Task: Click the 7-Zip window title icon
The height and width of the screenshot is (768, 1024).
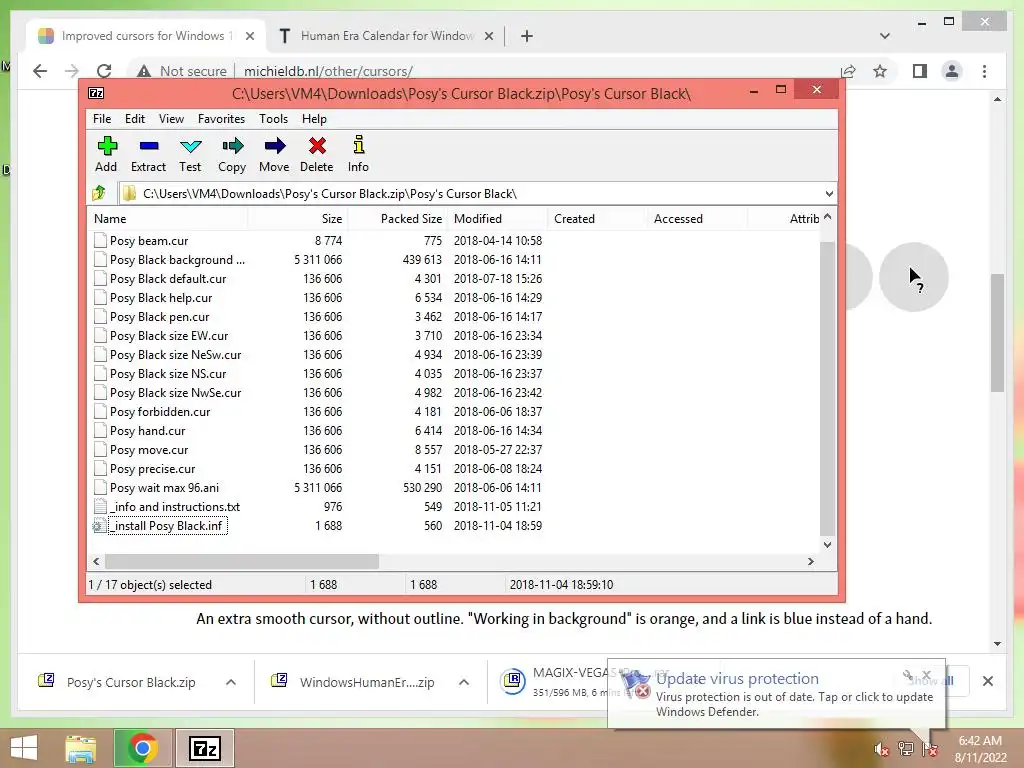Action: [x=96, y=93]
